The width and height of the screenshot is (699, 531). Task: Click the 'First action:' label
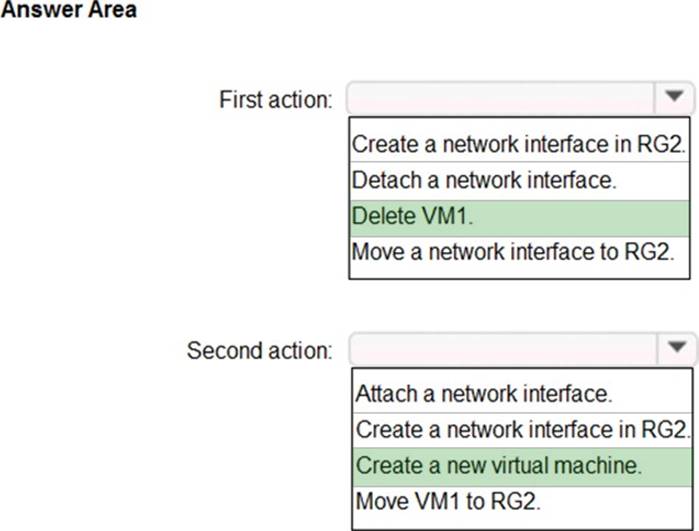[x=275, y=99]
